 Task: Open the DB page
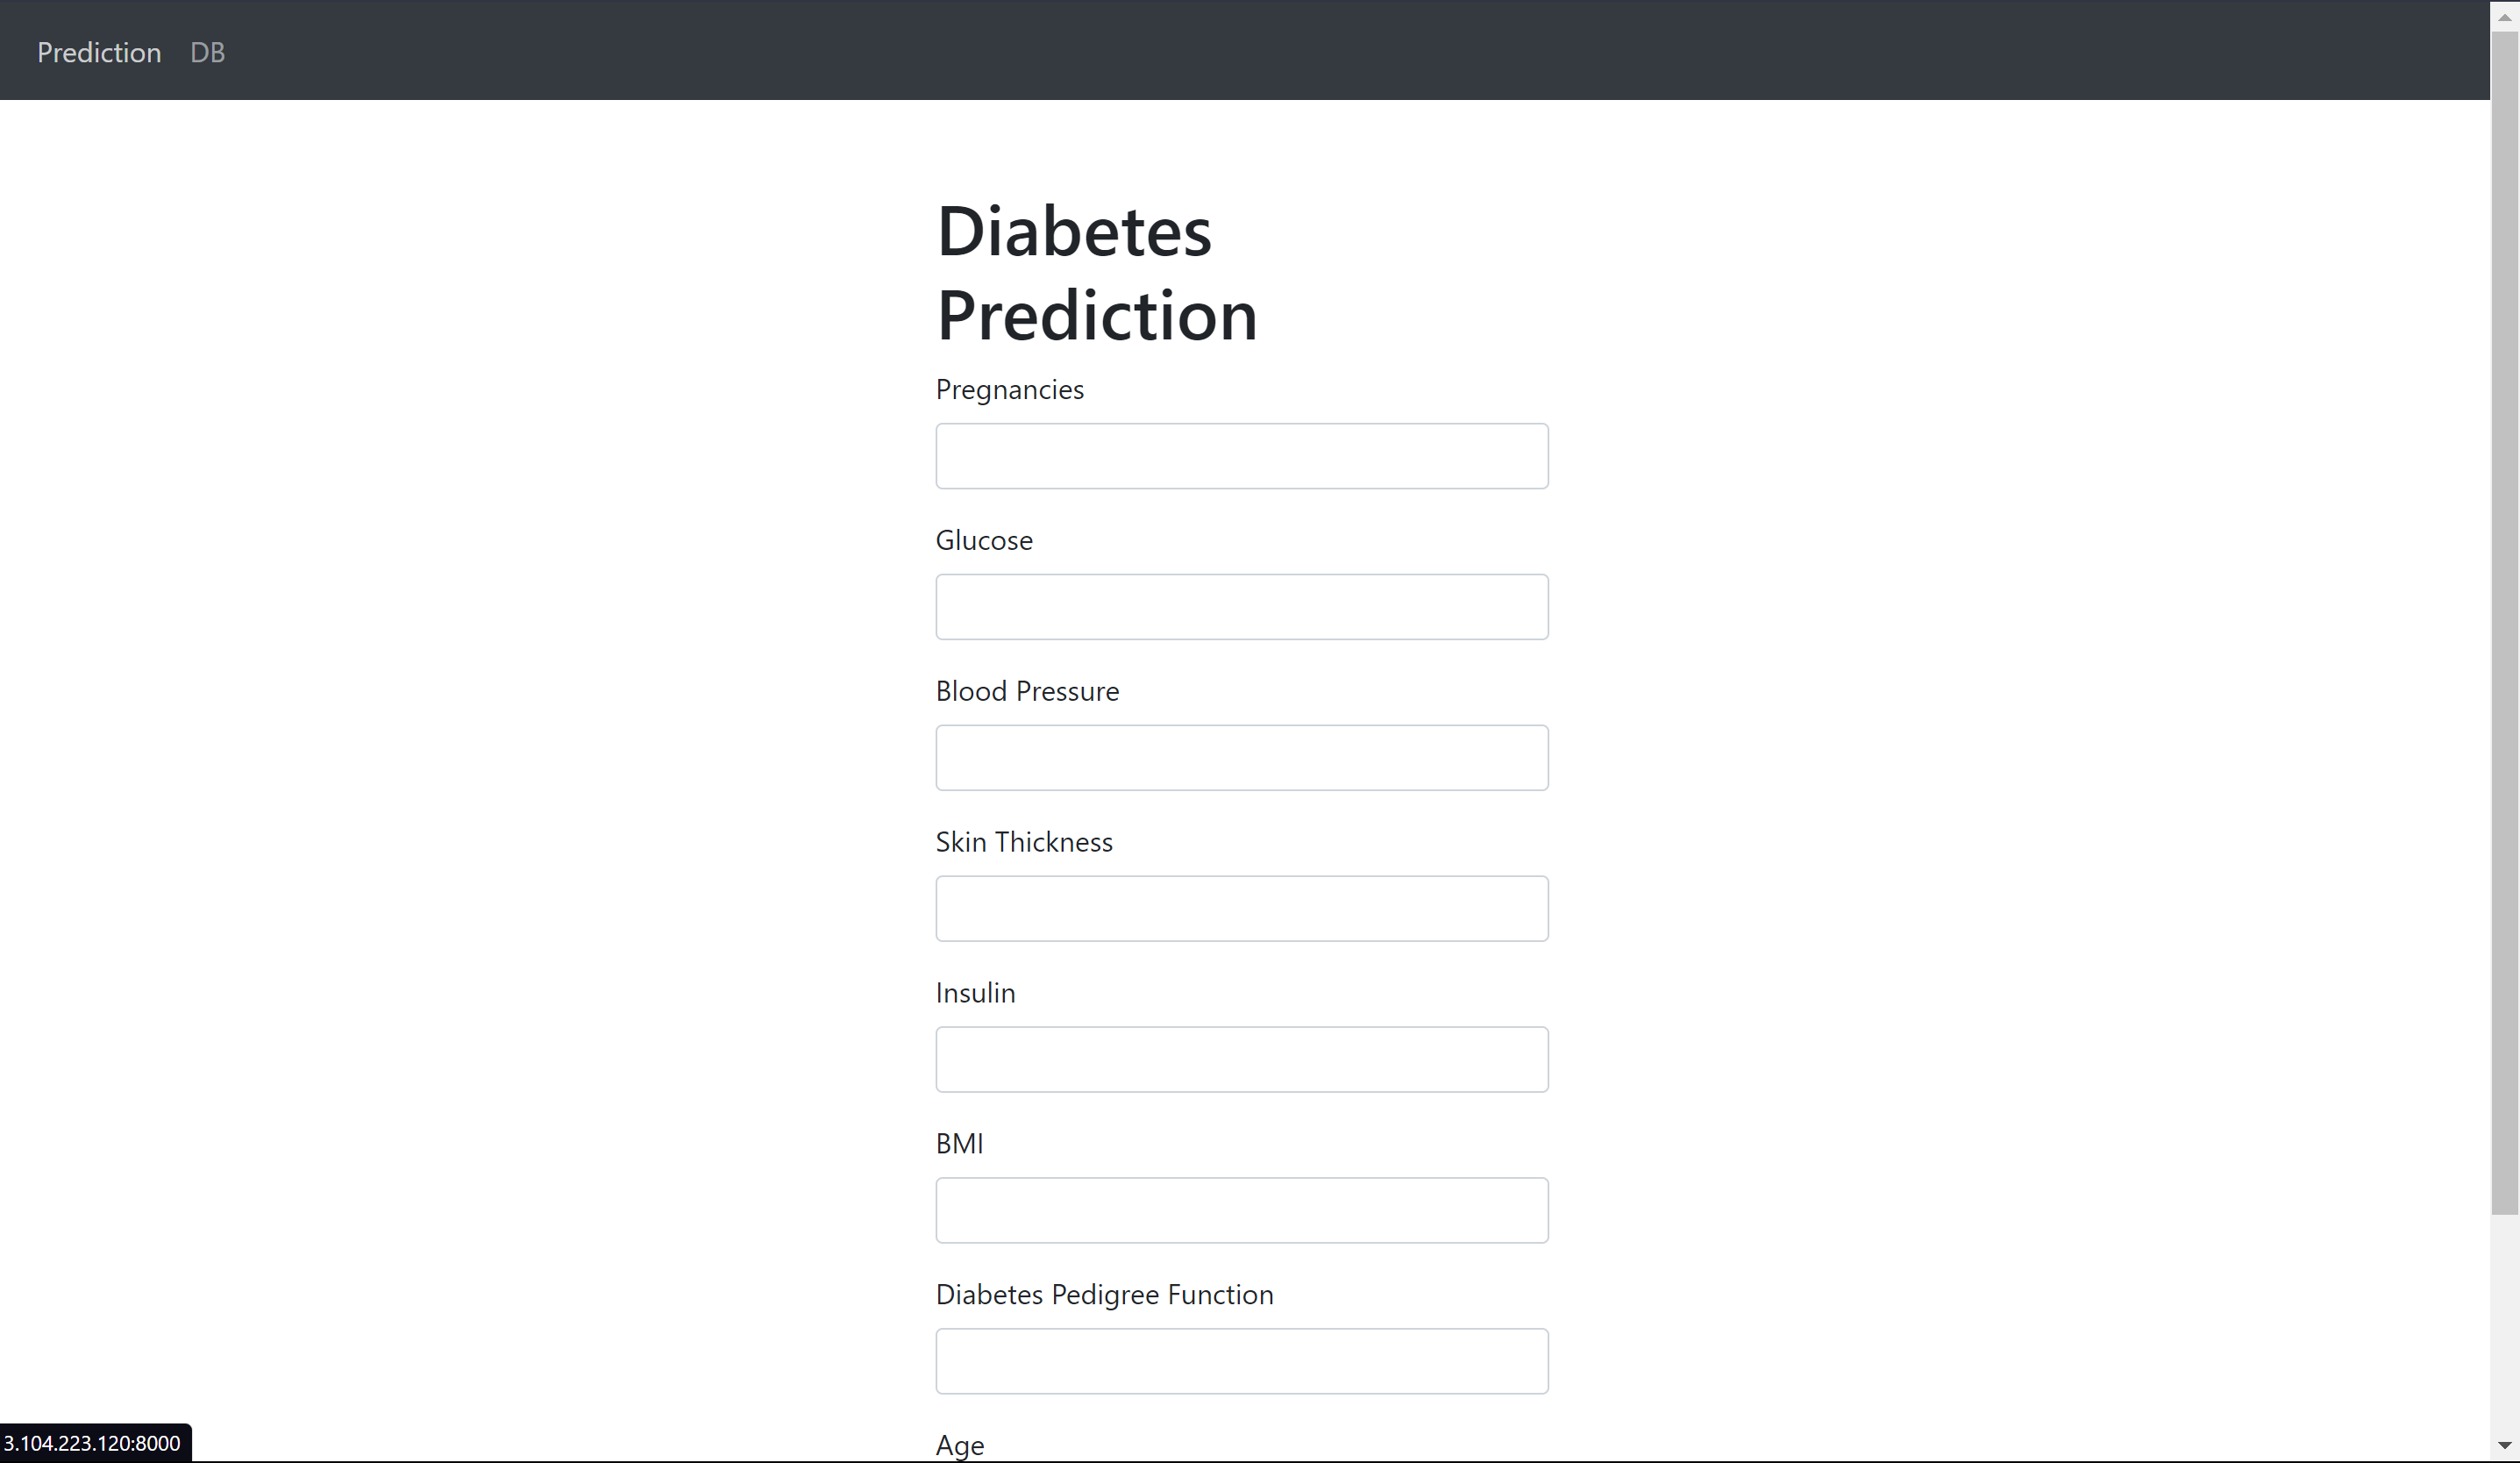207,52
